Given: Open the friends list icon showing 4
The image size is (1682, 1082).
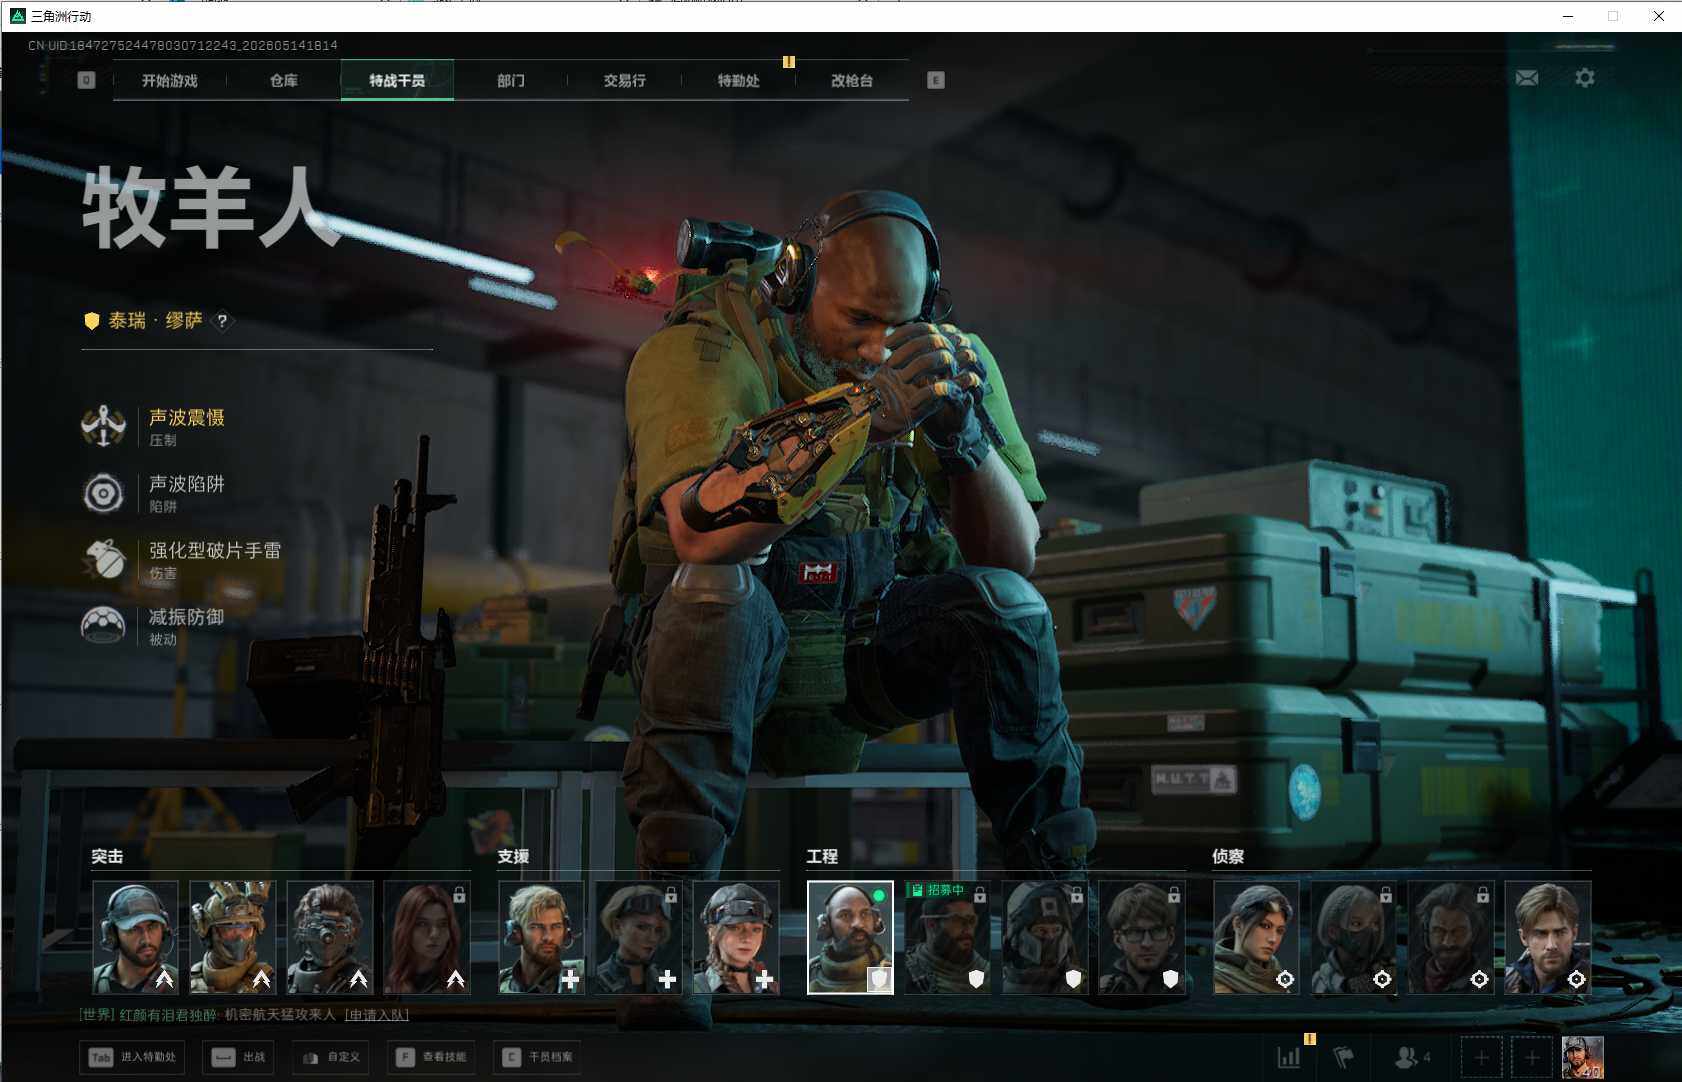Looking at the screenshot, I should click(1412, 1057).
